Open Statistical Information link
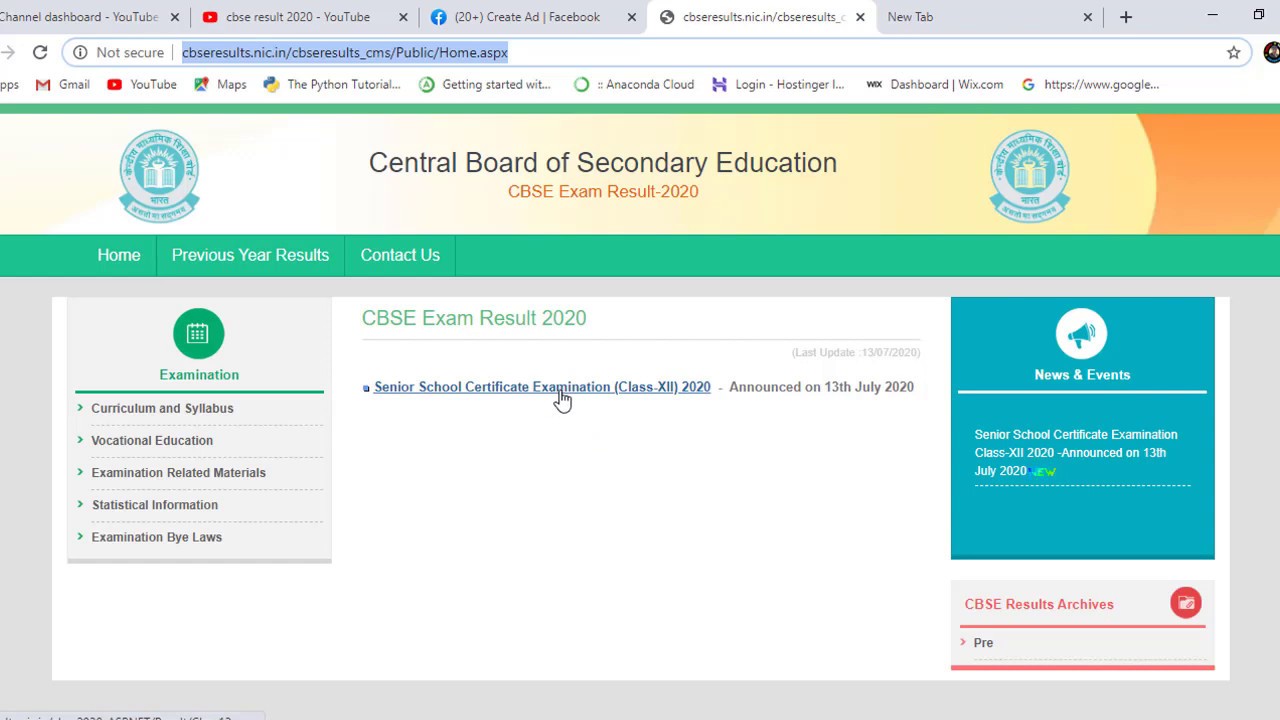Image resolution: width=1280 pixels, height=720 pixels. coord(155,505)
